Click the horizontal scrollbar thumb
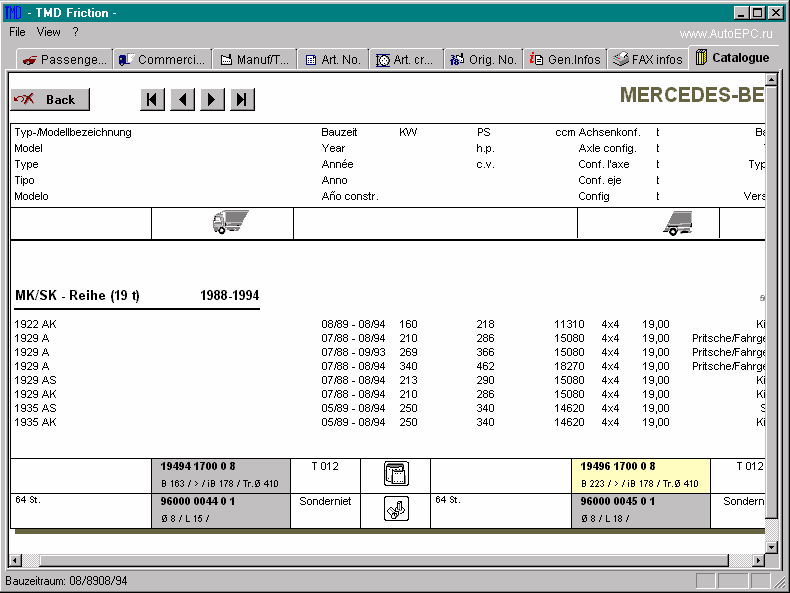 384,560
